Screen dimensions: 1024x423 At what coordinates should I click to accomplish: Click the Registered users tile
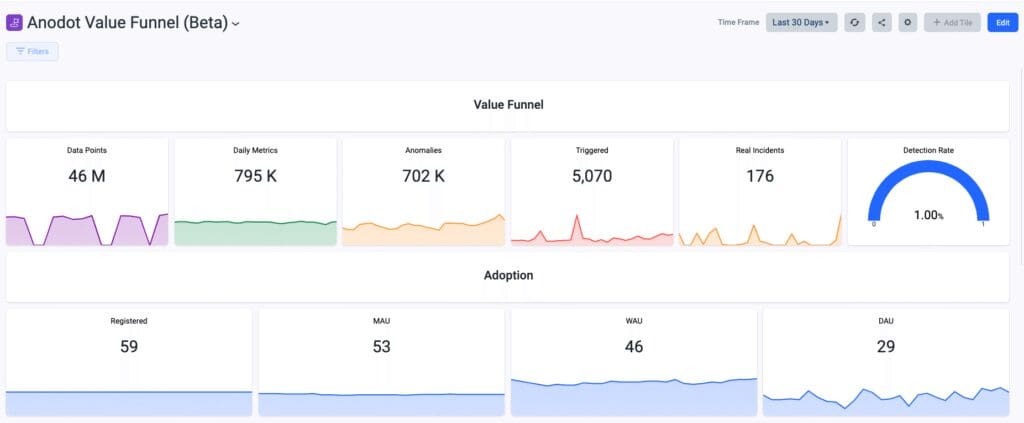[129, 362]
